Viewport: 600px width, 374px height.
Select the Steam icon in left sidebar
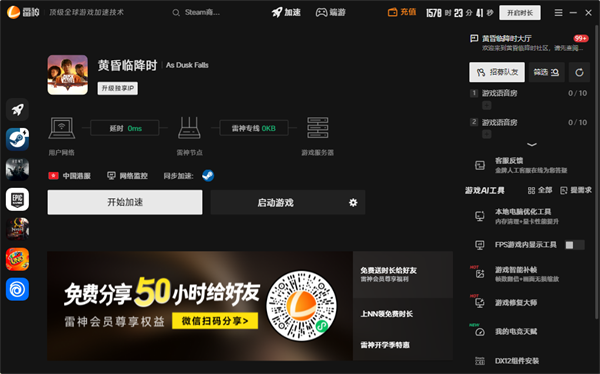click(x=17, y=139)
